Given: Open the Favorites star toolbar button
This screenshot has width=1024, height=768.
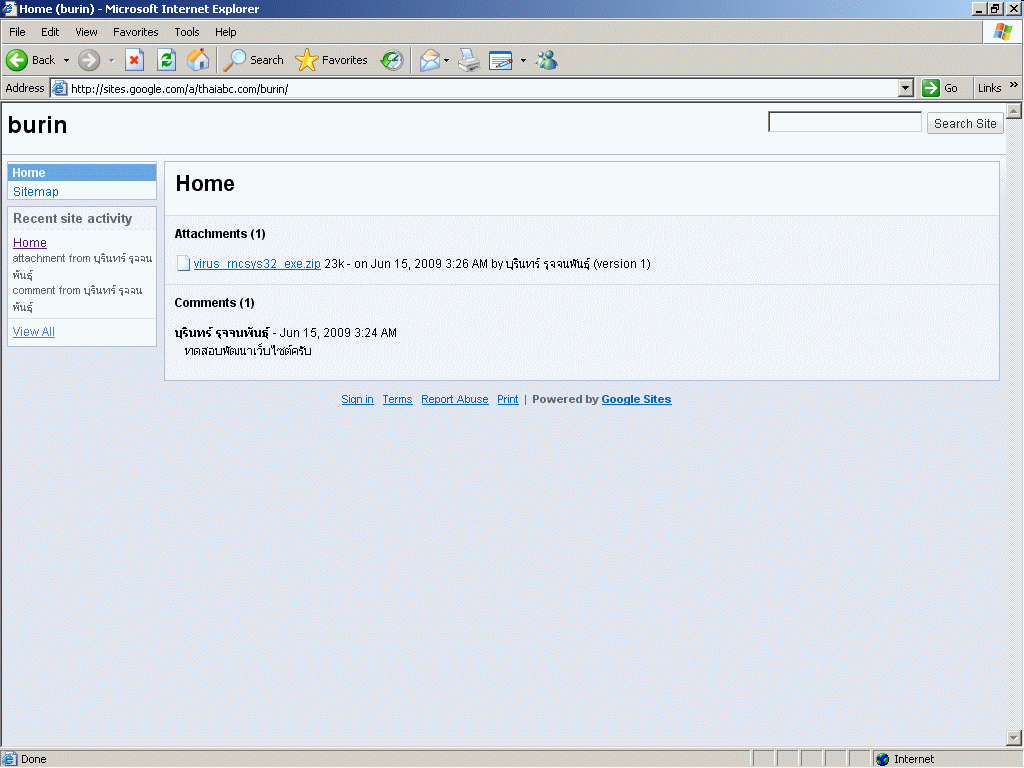Looking at the screenshot, I should pos(332,60).
